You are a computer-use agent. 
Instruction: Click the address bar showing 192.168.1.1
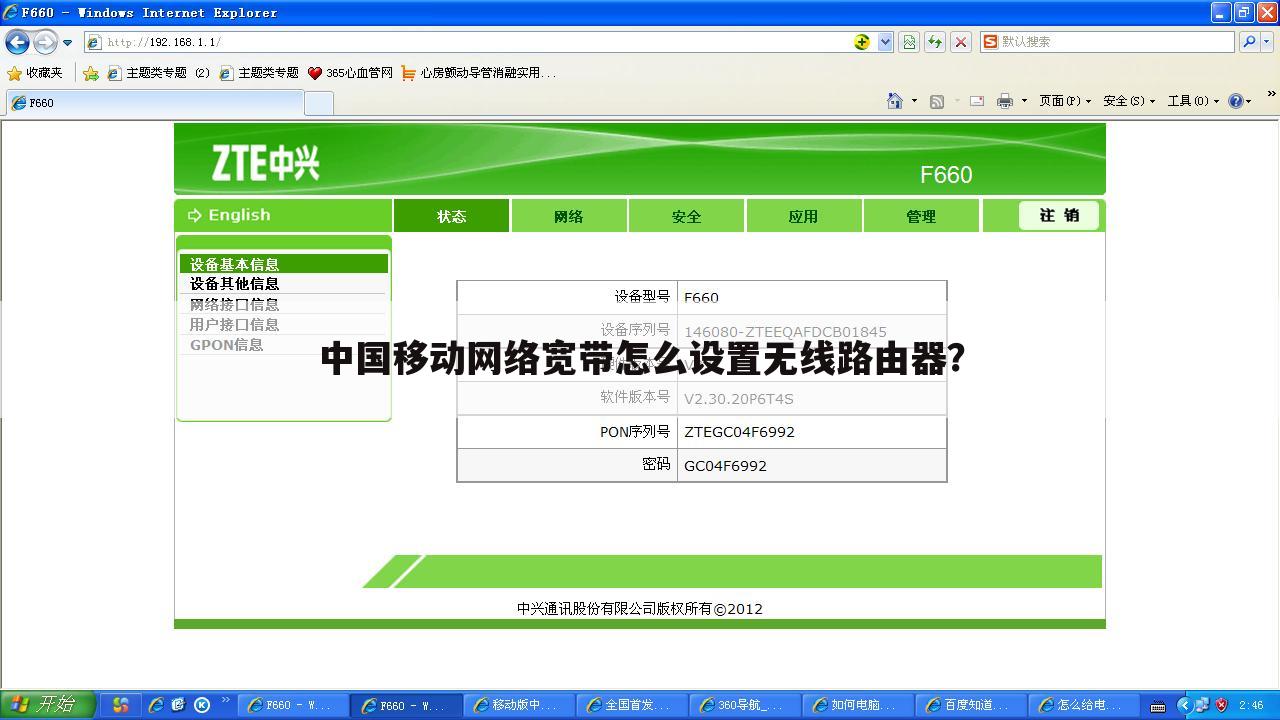[x=468, y=42]
